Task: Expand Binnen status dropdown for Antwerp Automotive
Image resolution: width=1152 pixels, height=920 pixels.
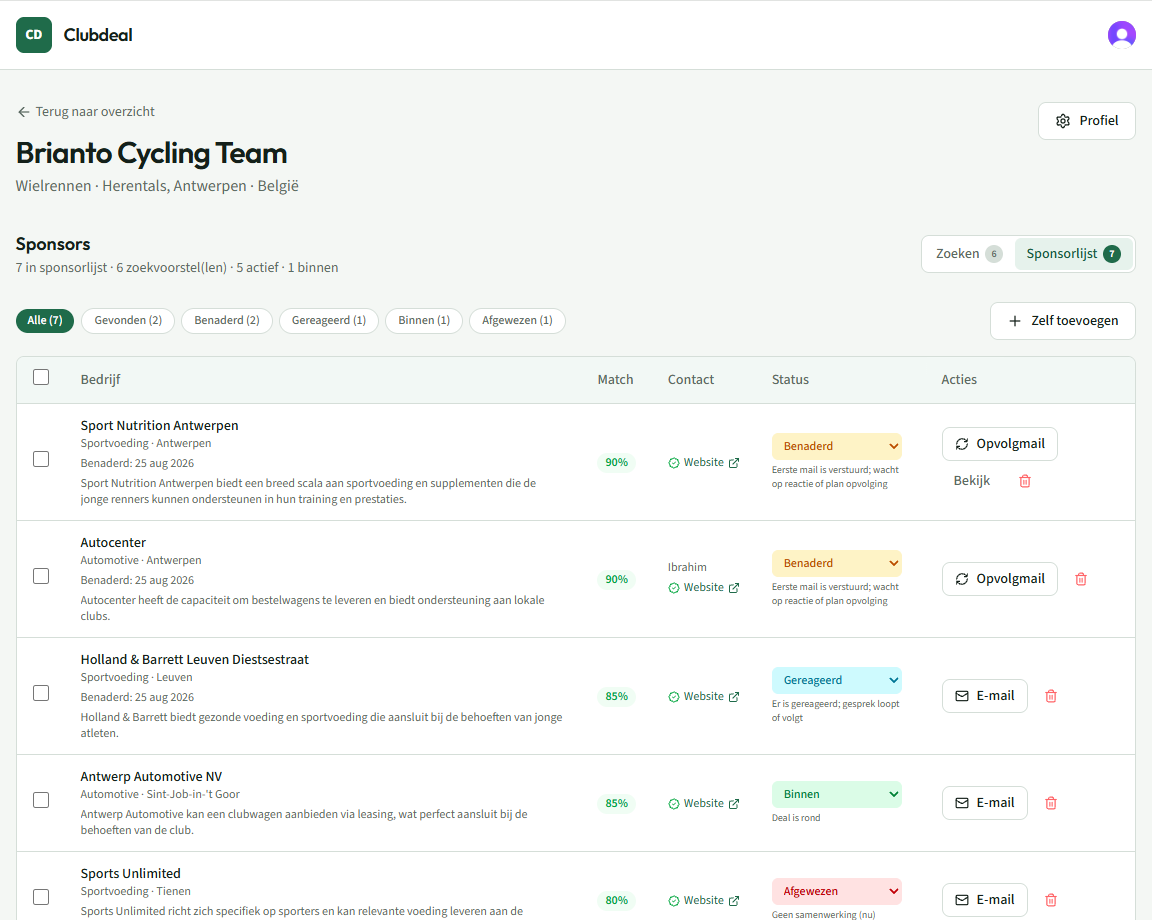Action: (x=836, y=794)
